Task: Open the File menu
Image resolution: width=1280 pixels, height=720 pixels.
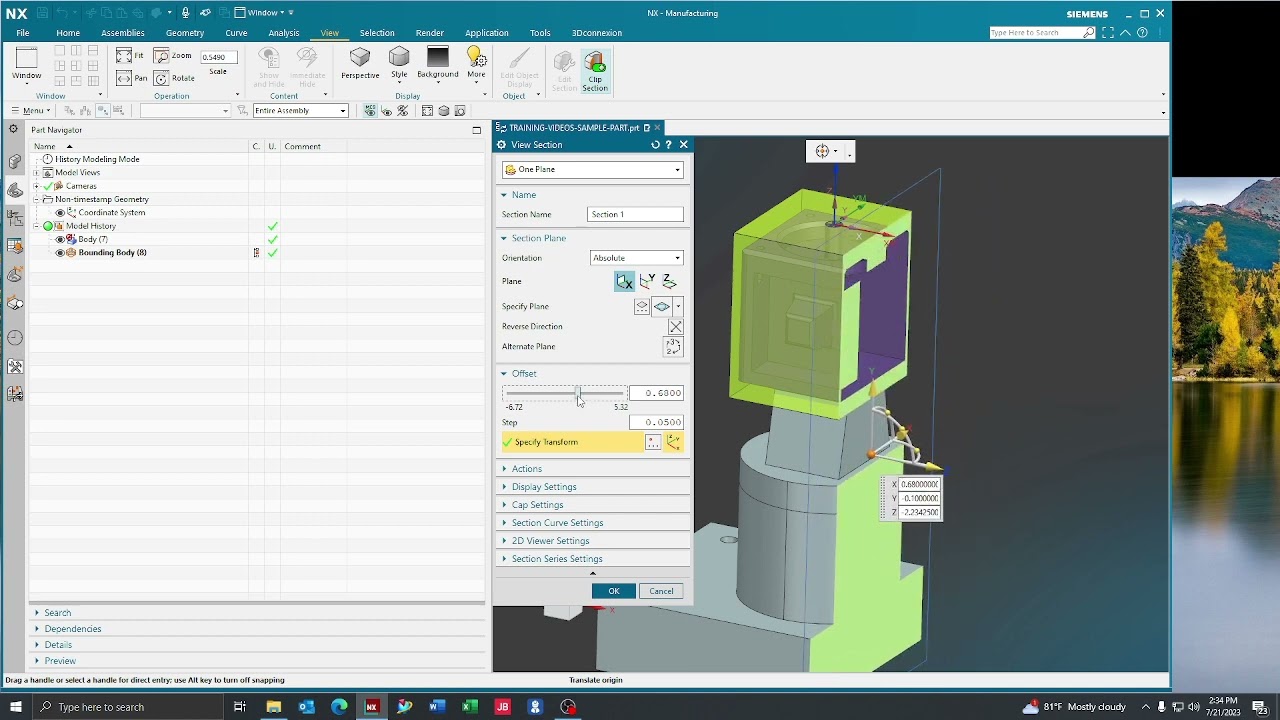Action: pyautogui.click(x=22, y=33)
